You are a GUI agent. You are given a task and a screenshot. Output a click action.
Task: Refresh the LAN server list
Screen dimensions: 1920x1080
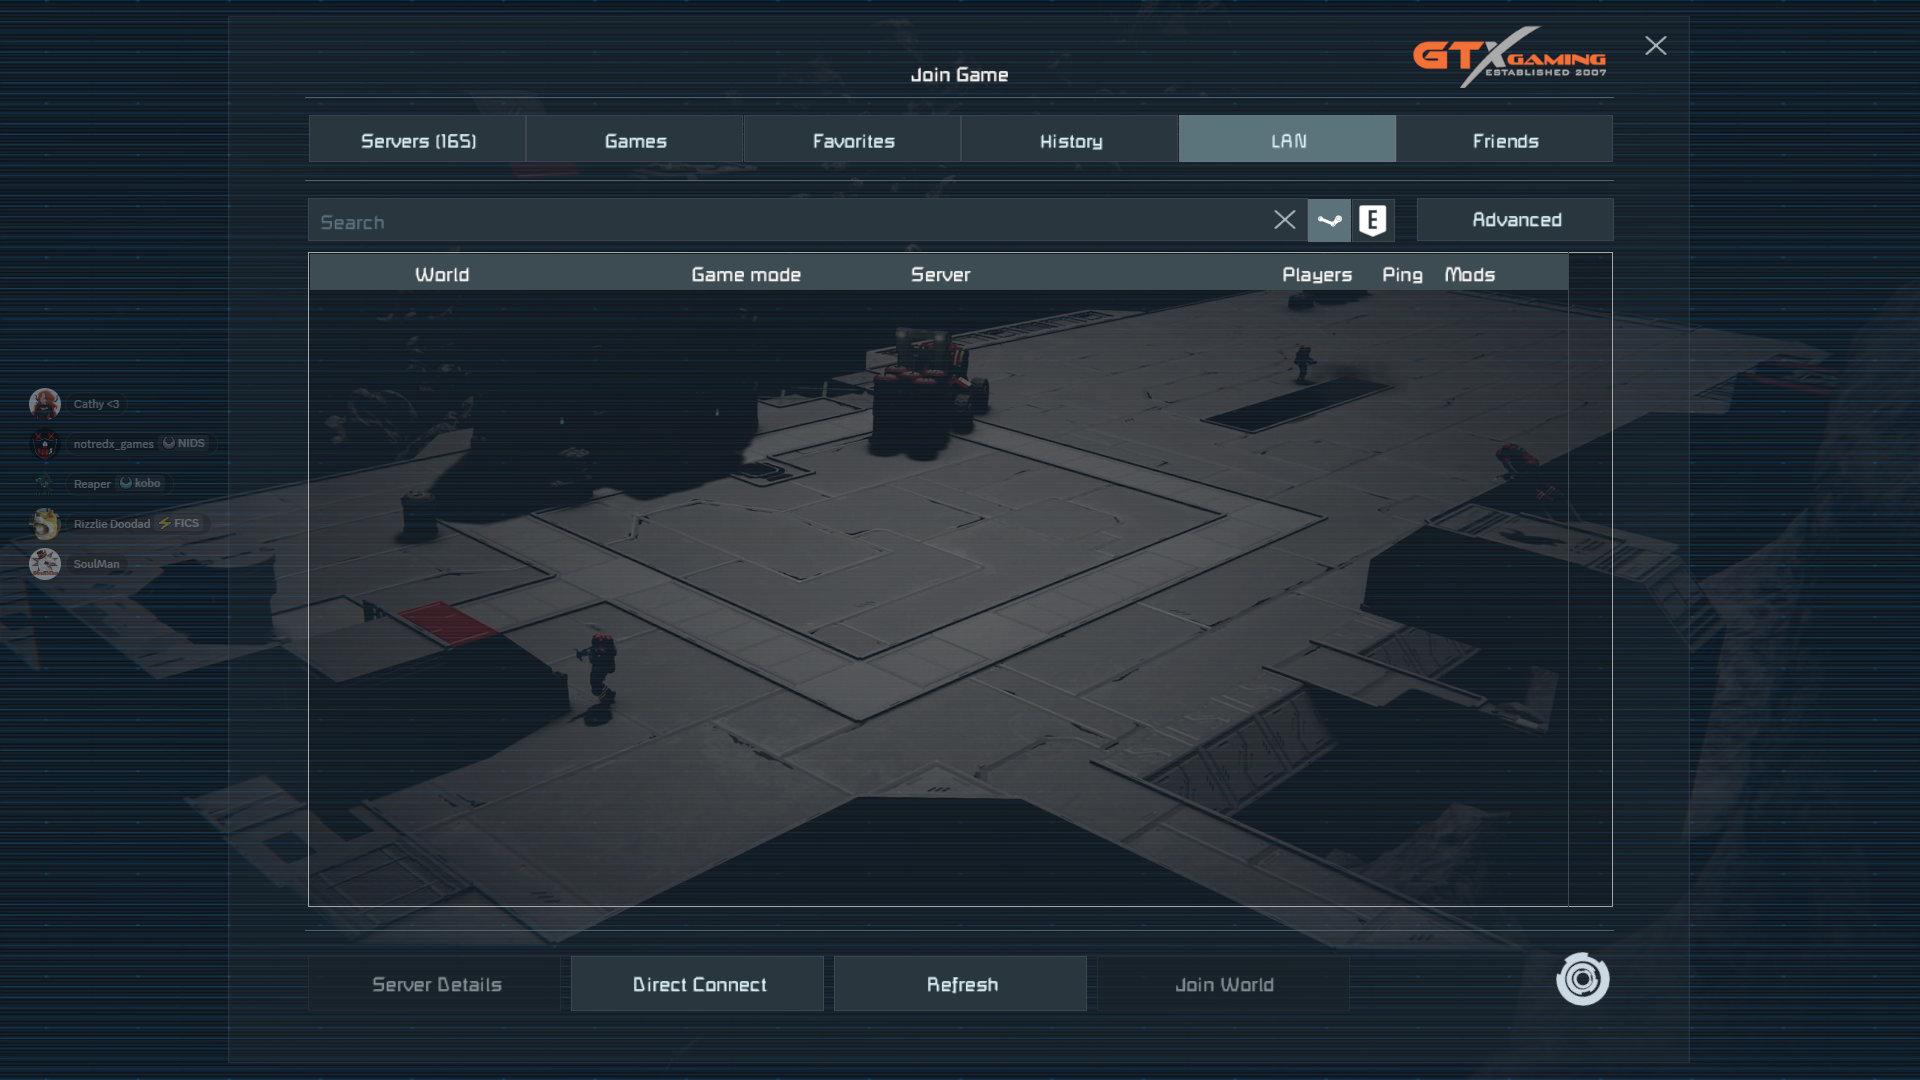click(961, 984)
